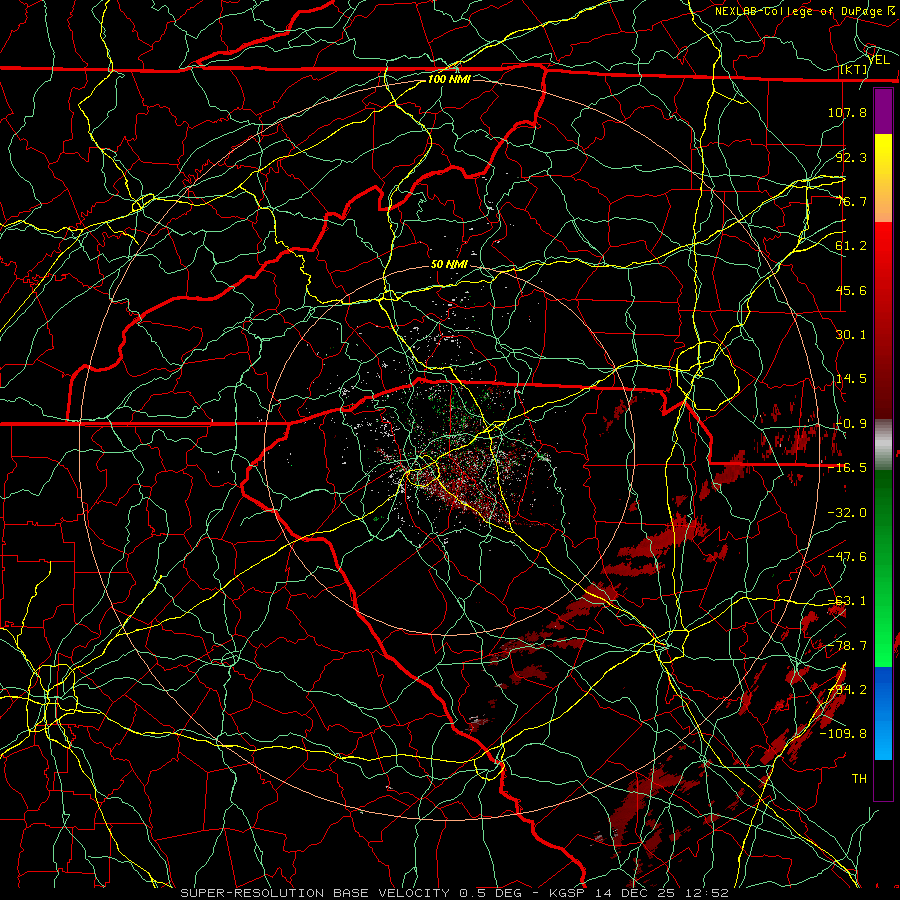The width and height of the screenshot is (900, 900).
Task: Select the -0.9 legend value
Action: click(x=851, y=424)
